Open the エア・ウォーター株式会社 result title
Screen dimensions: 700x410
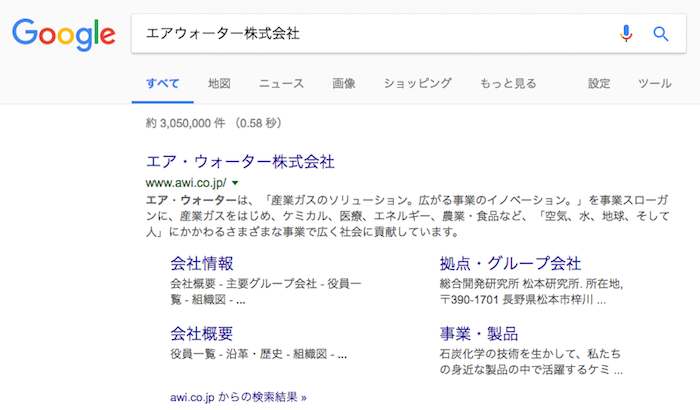pos(240,161)
